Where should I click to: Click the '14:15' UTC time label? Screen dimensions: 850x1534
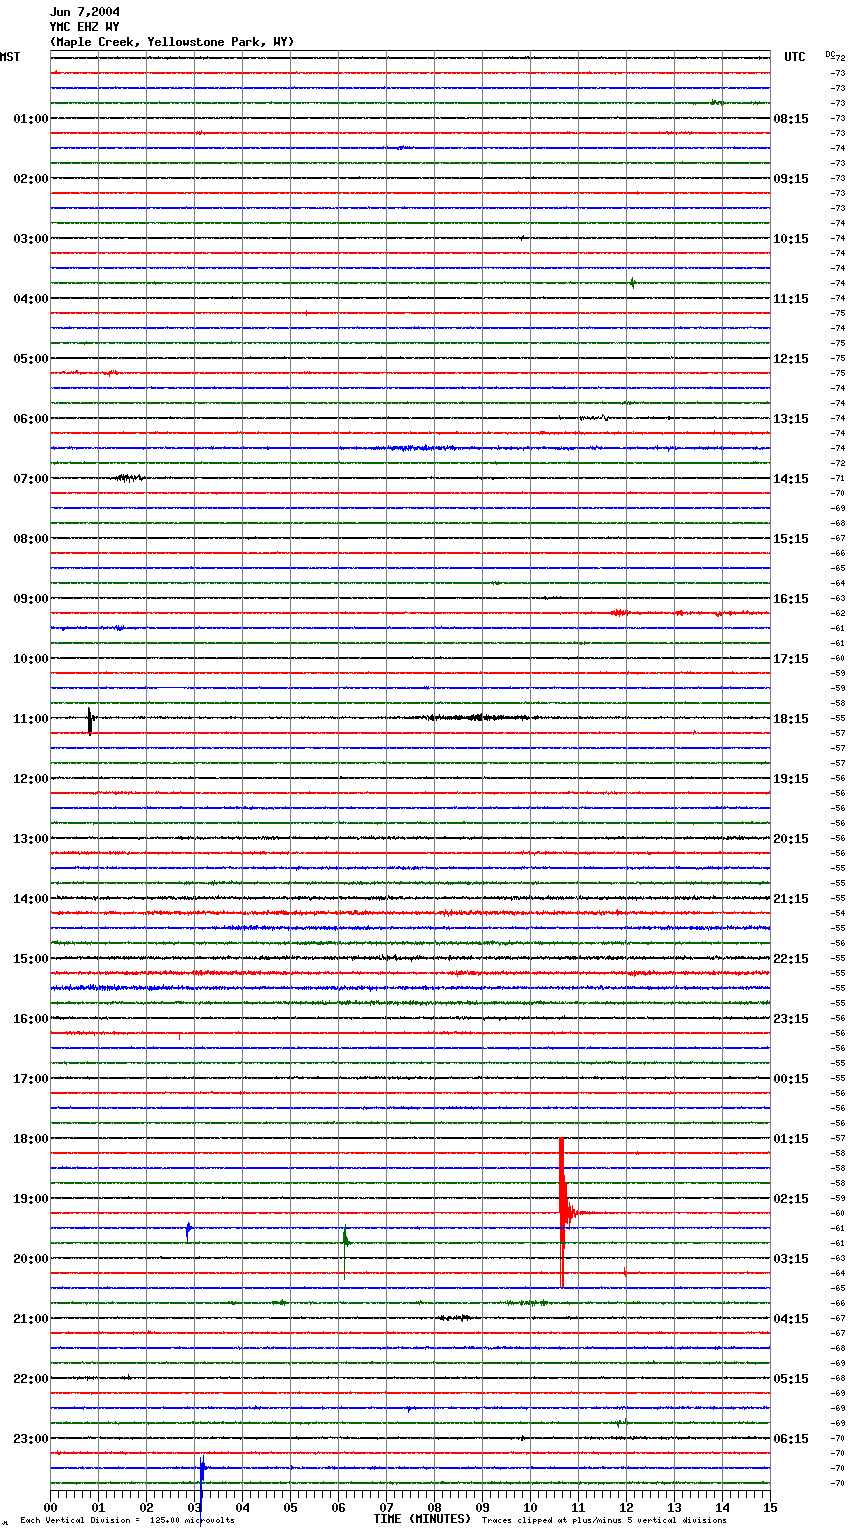pos(791,479)
